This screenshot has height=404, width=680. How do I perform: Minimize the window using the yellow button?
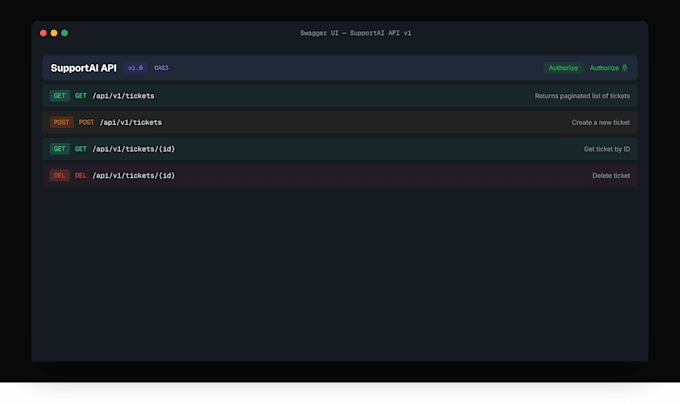(54, 33)
